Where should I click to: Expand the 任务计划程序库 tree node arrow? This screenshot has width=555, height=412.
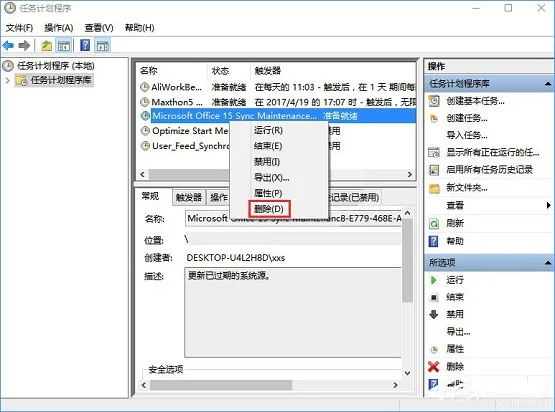[x=8, y=81]
